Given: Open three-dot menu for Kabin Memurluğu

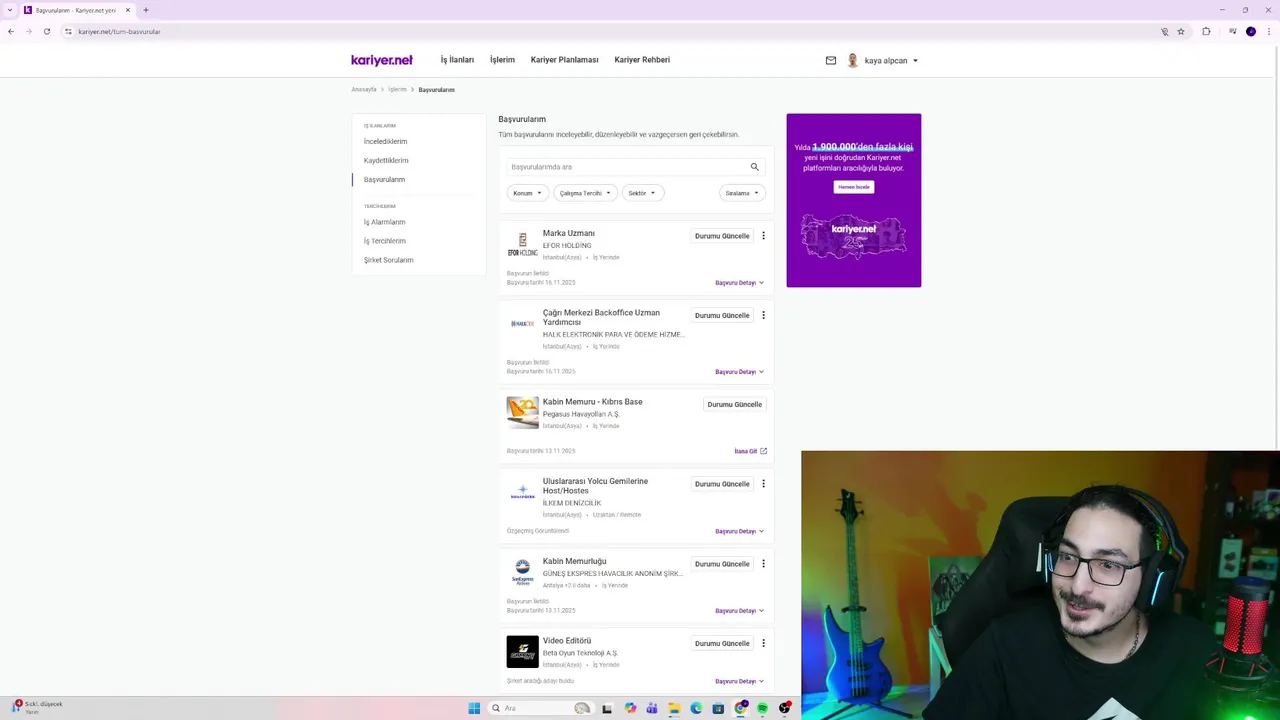Looking at the screenshot, I should click(763, 564).
